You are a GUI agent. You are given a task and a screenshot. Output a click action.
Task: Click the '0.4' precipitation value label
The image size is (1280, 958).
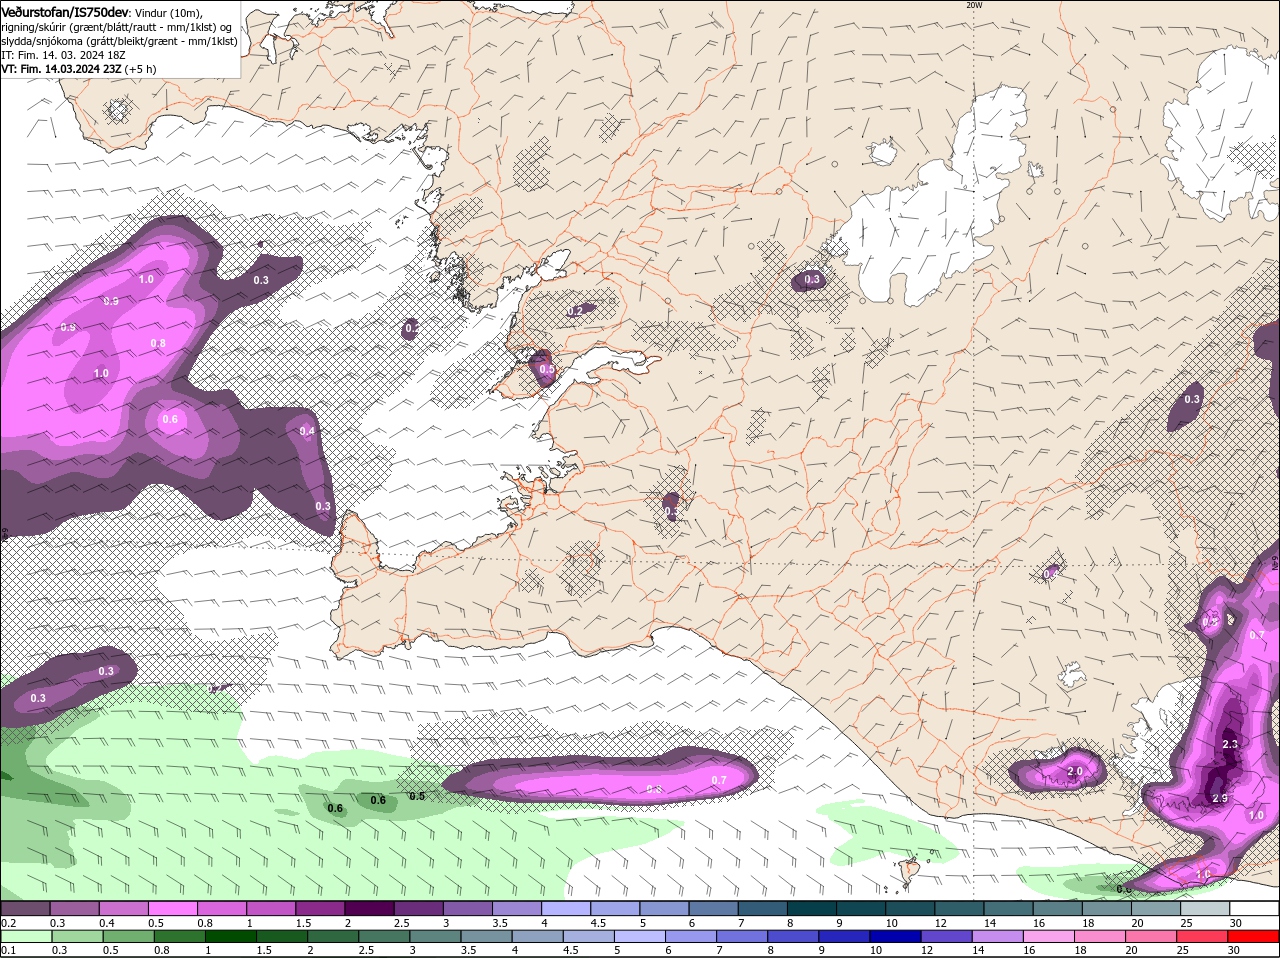tap(307, 432)
